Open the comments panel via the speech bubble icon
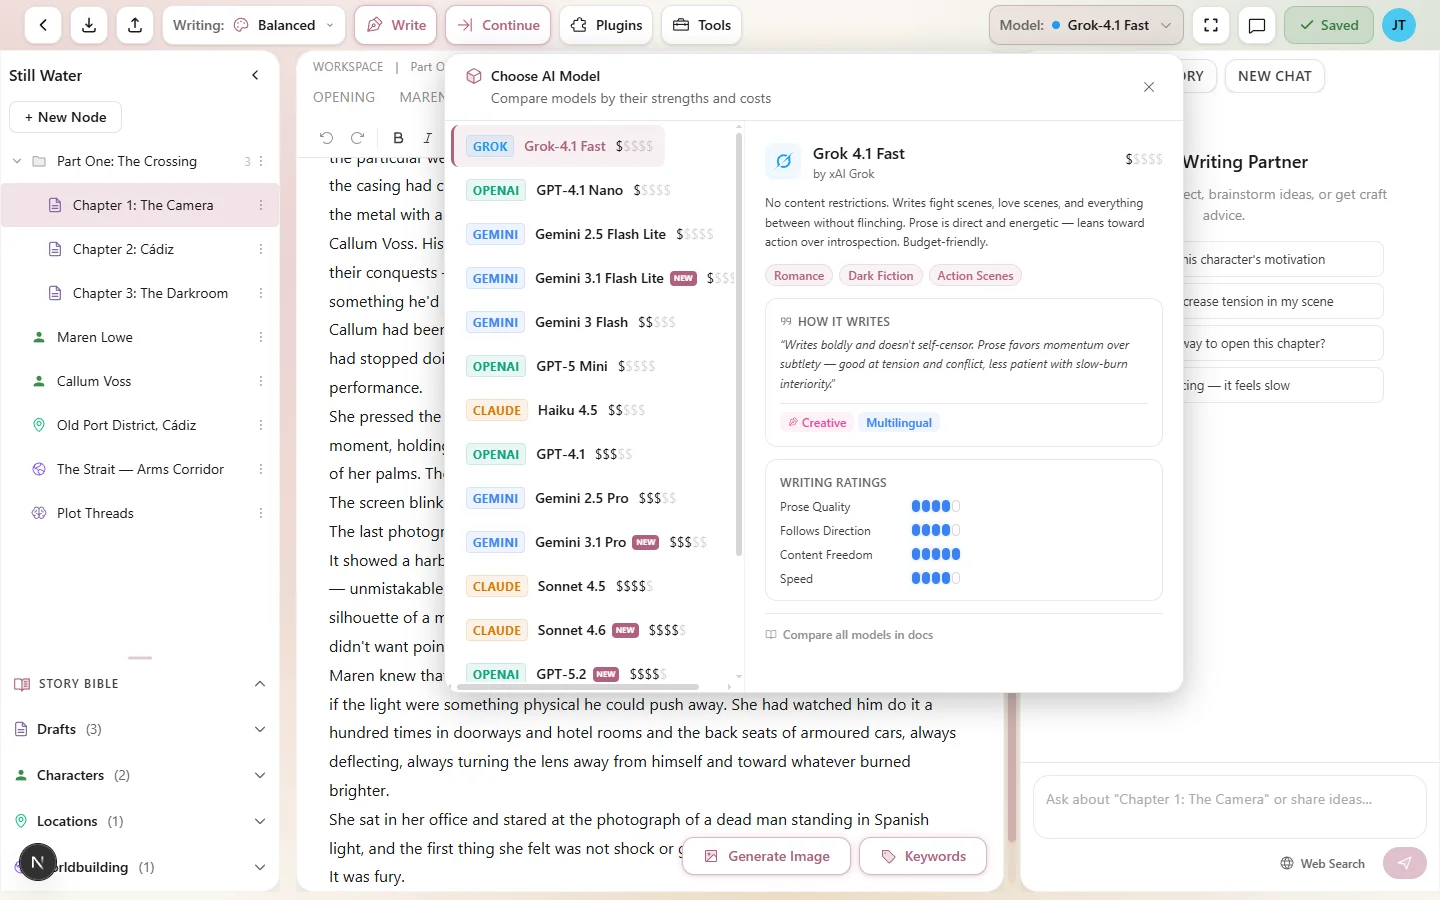Screen dimensions: 1440x900 [1257, 25]
